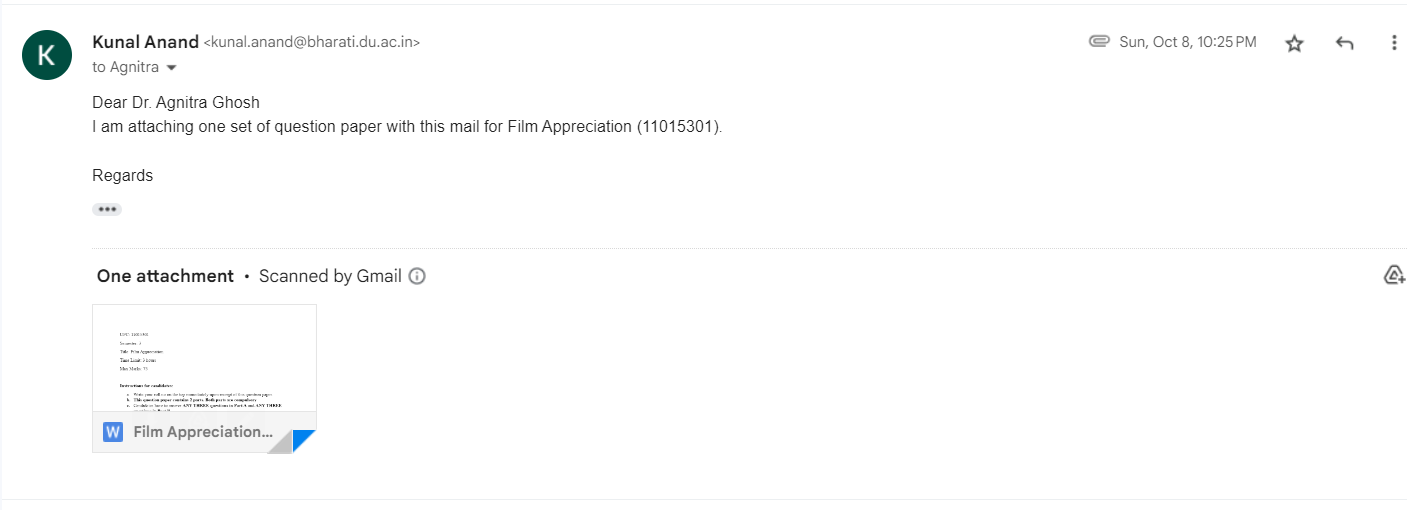
Task: Click the "Scanned by Gmail" text
Action: 330,276
